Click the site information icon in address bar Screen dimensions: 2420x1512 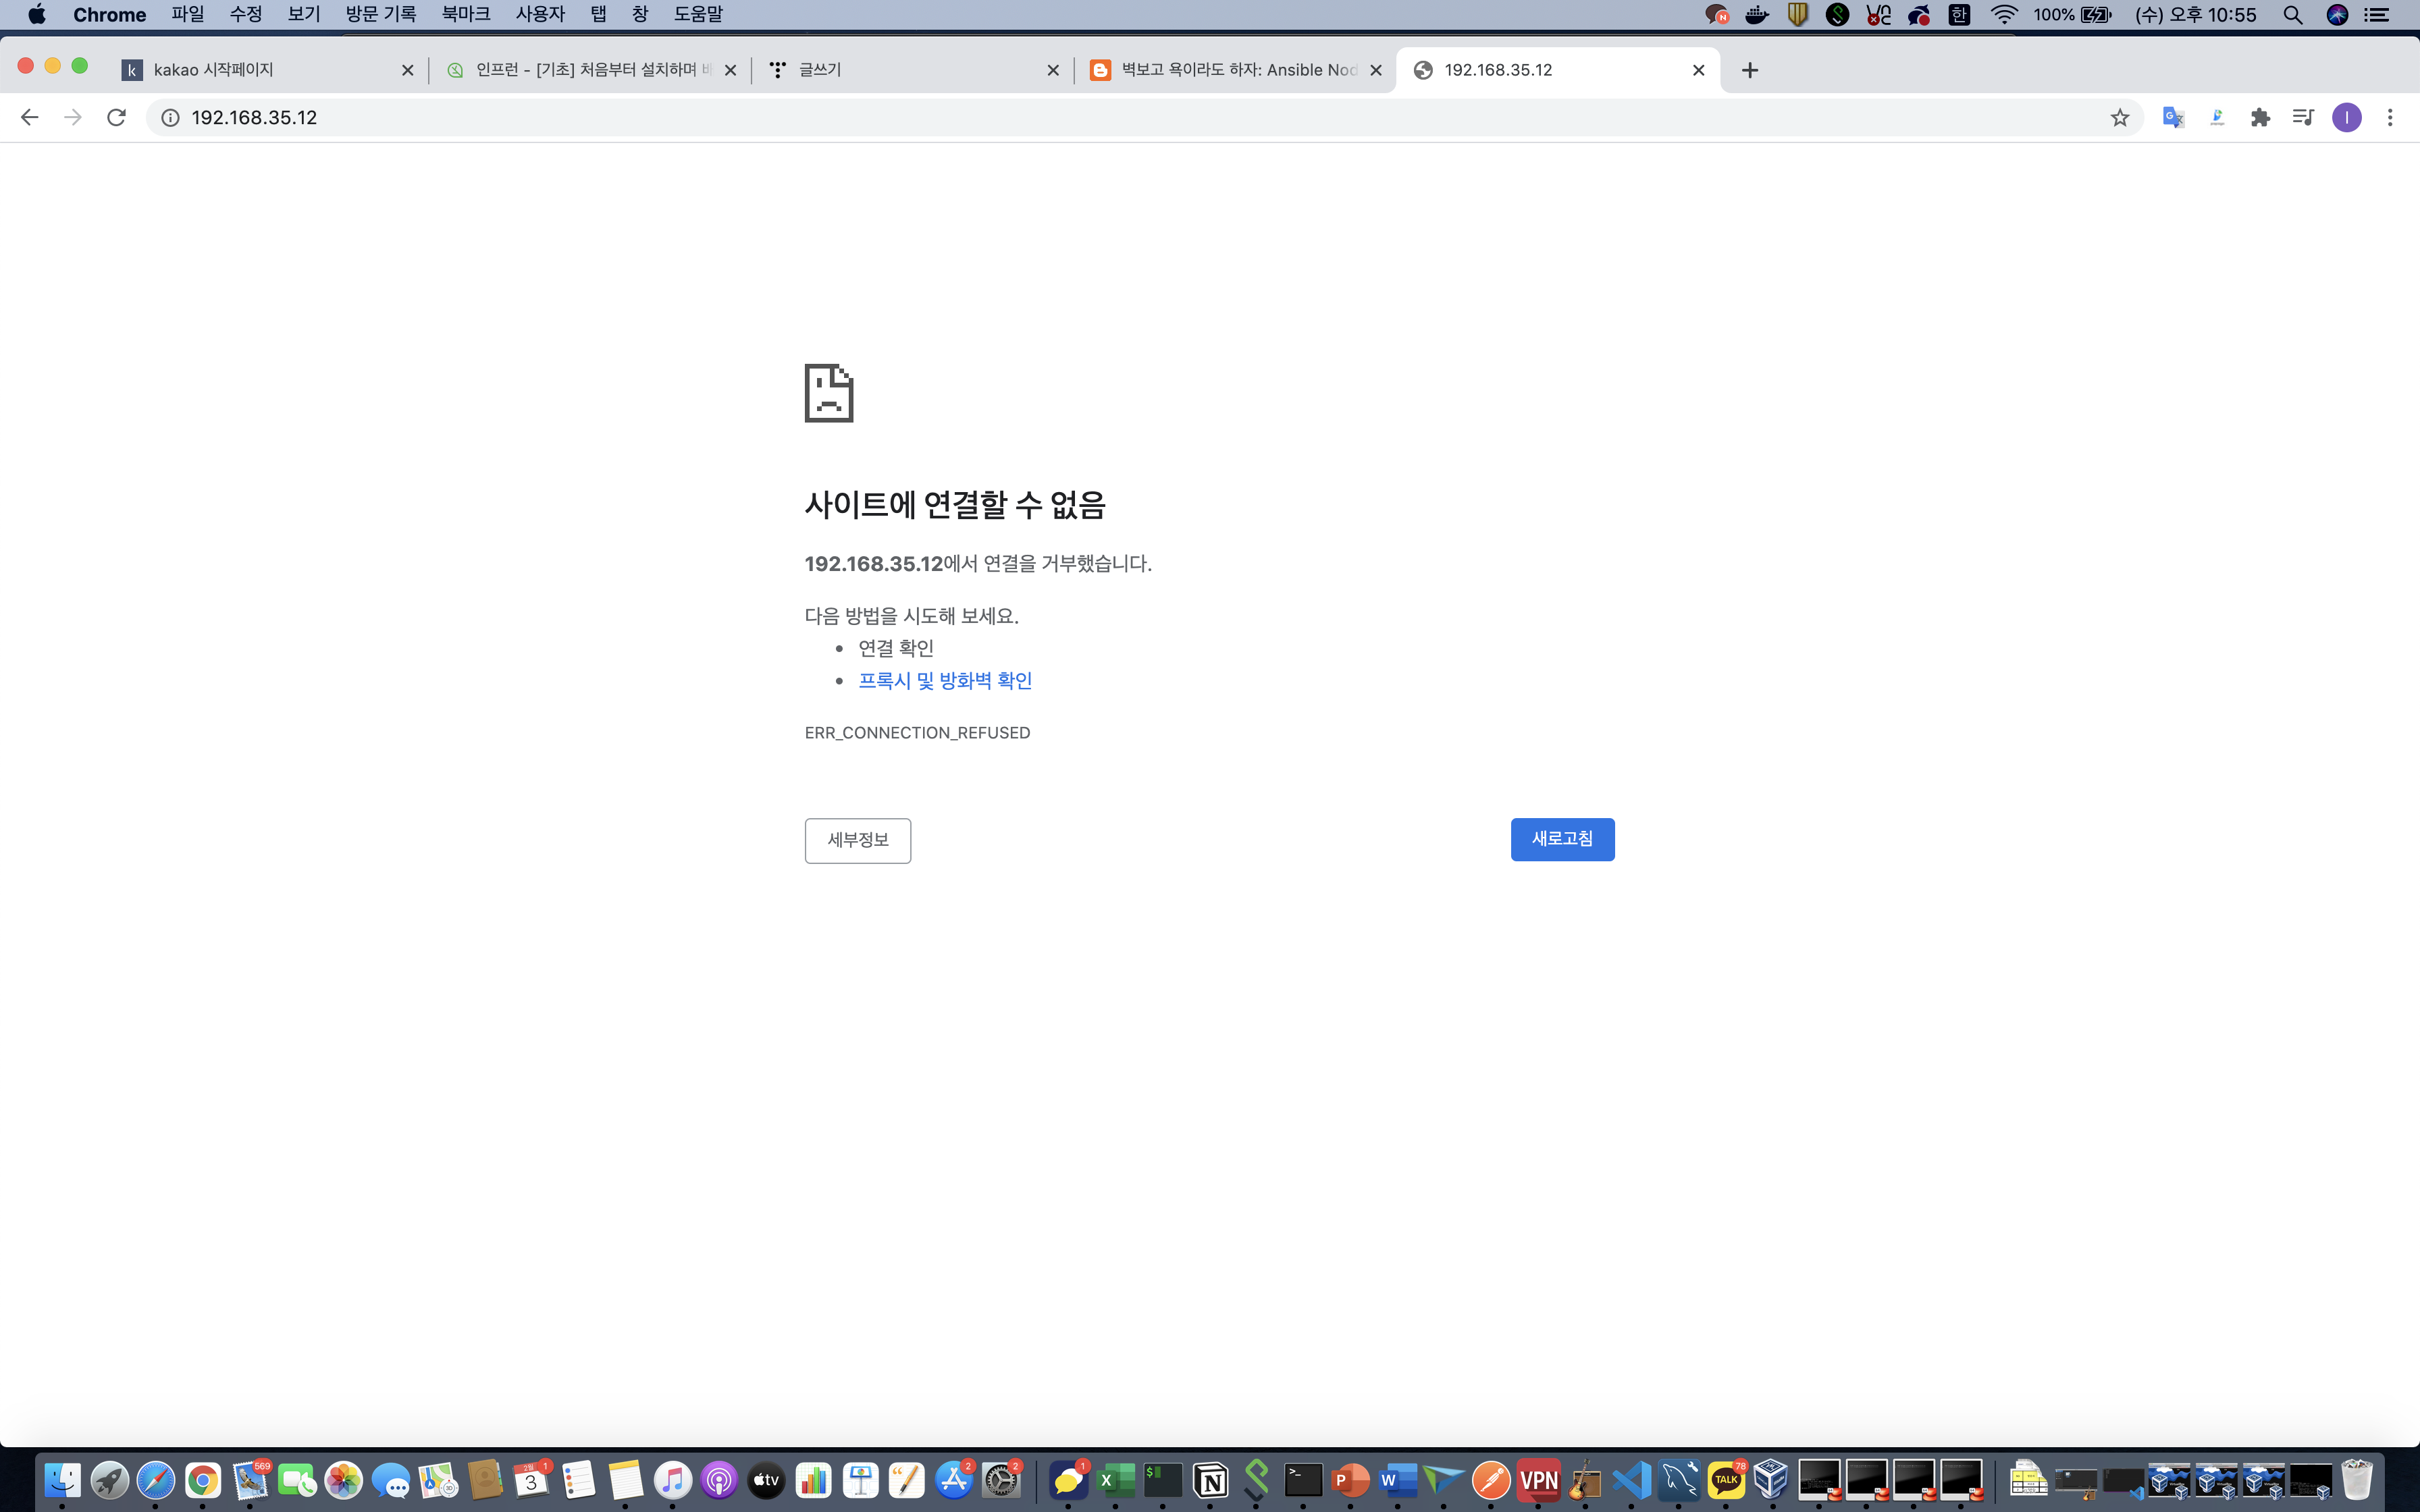click(171, 118)
